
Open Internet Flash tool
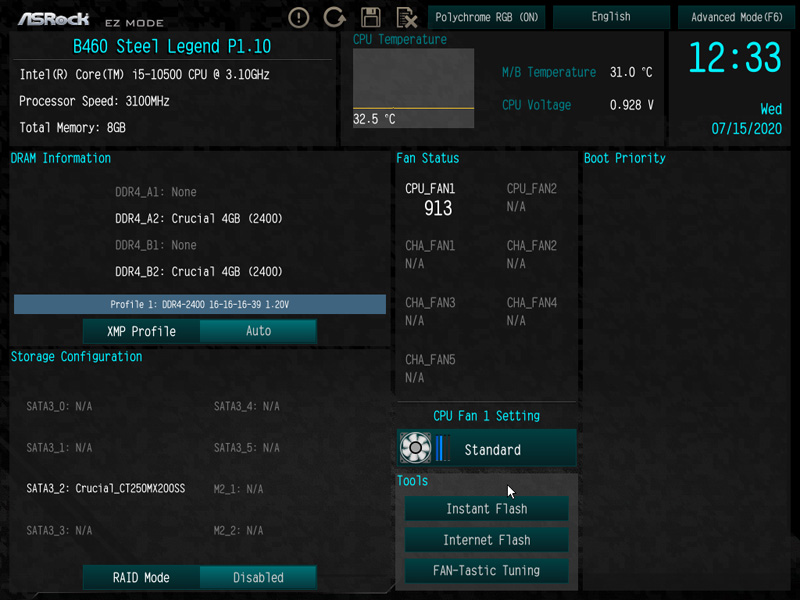[x=487, y=540]
